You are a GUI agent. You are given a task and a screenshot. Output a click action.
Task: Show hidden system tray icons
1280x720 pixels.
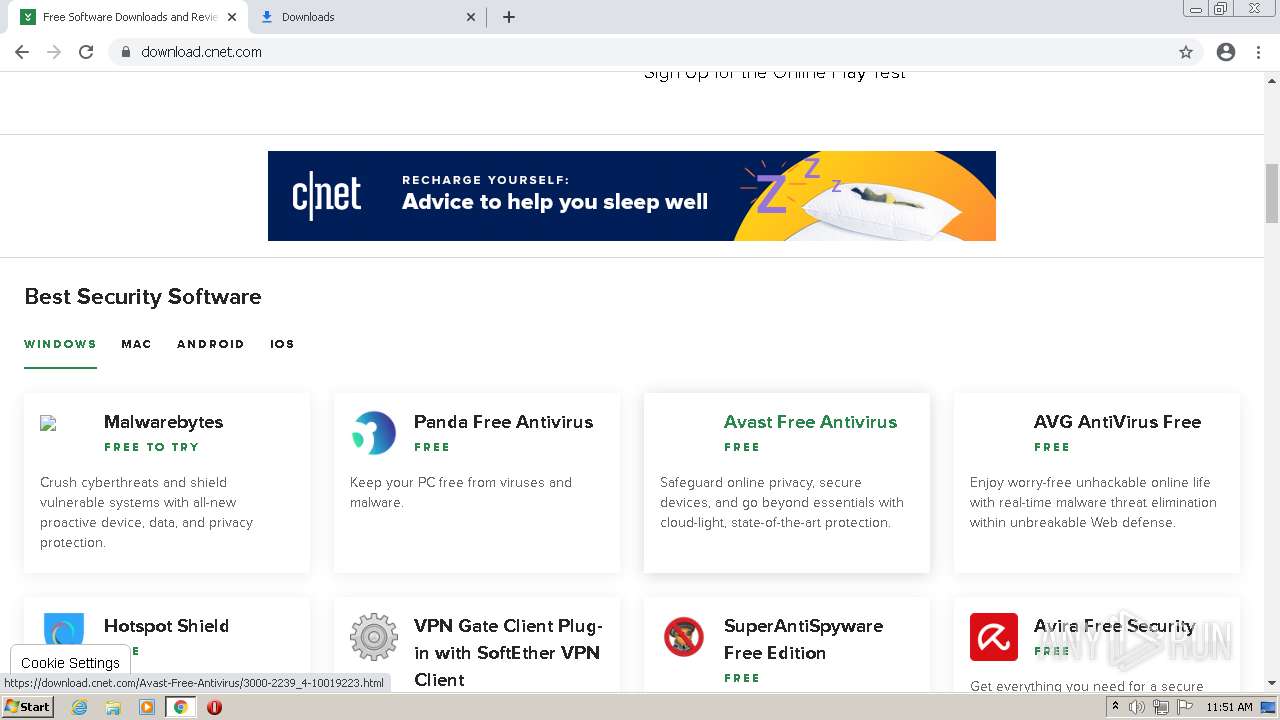pos(1115,707)
